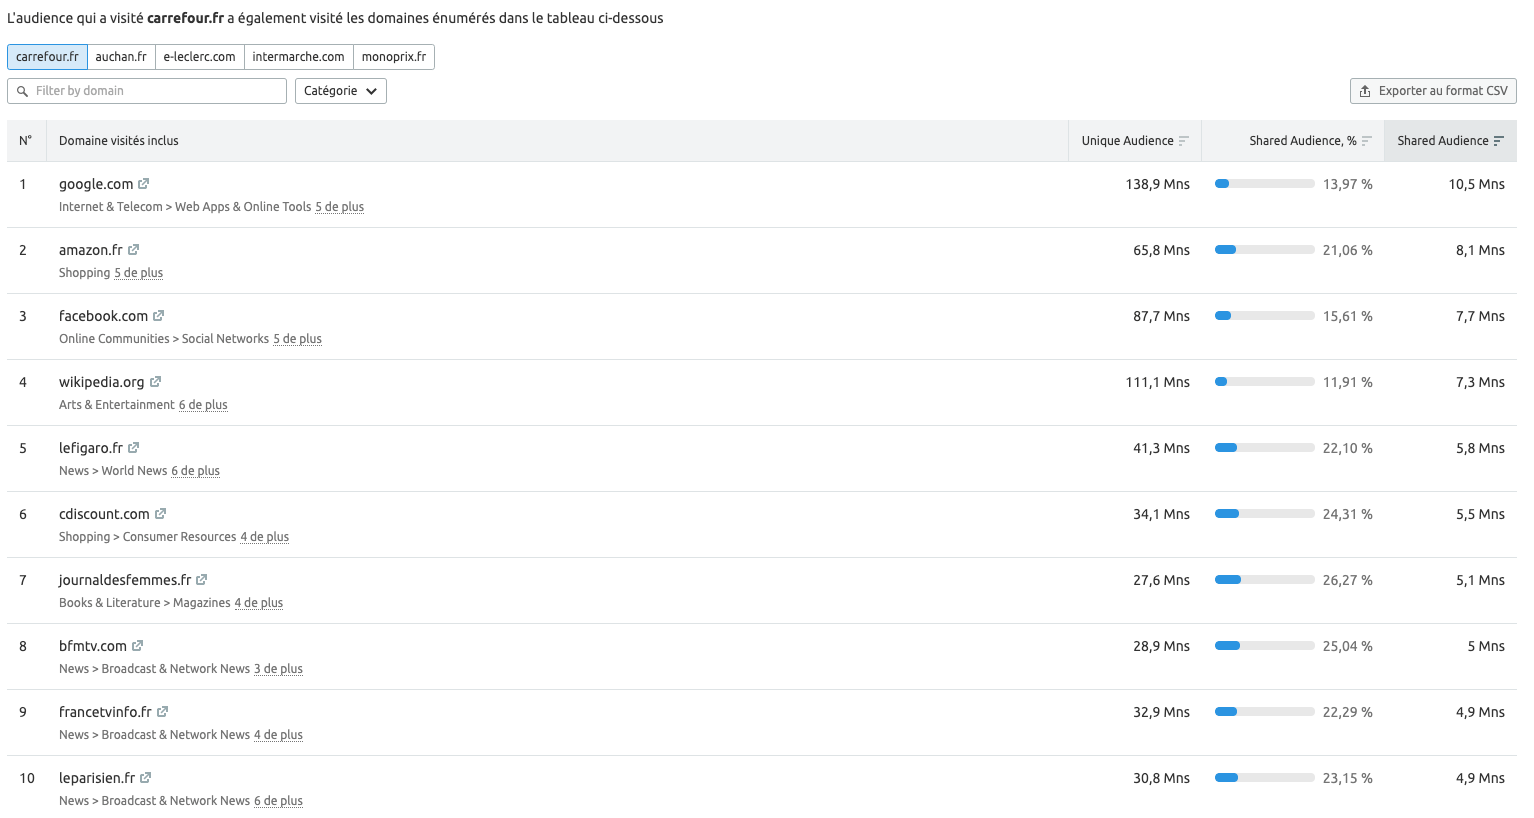Open wikipedia.org external link icon
Image resolution: width=1534 pixels, height=818 pixels.
[x=155, y=382]
